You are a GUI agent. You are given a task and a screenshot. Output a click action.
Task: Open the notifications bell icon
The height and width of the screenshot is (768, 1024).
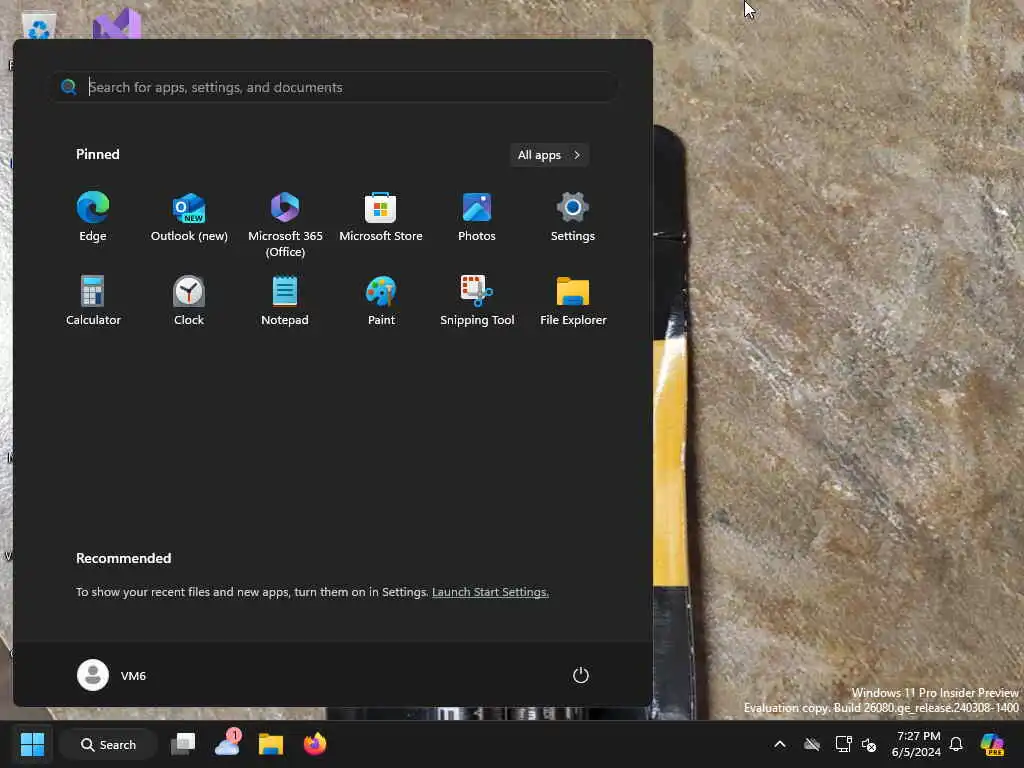[956, 744]
